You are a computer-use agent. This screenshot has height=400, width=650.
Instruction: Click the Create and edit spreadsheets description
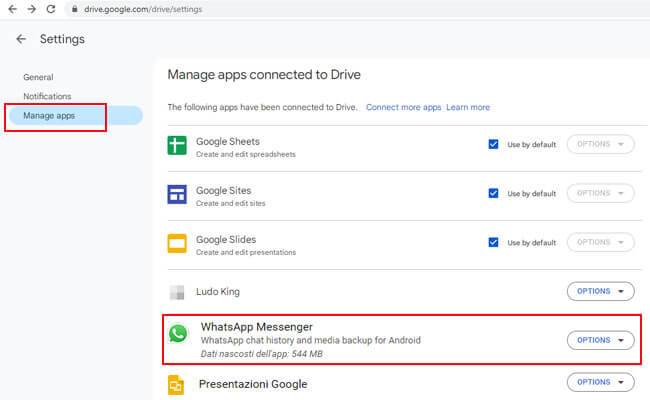point(246,154)
